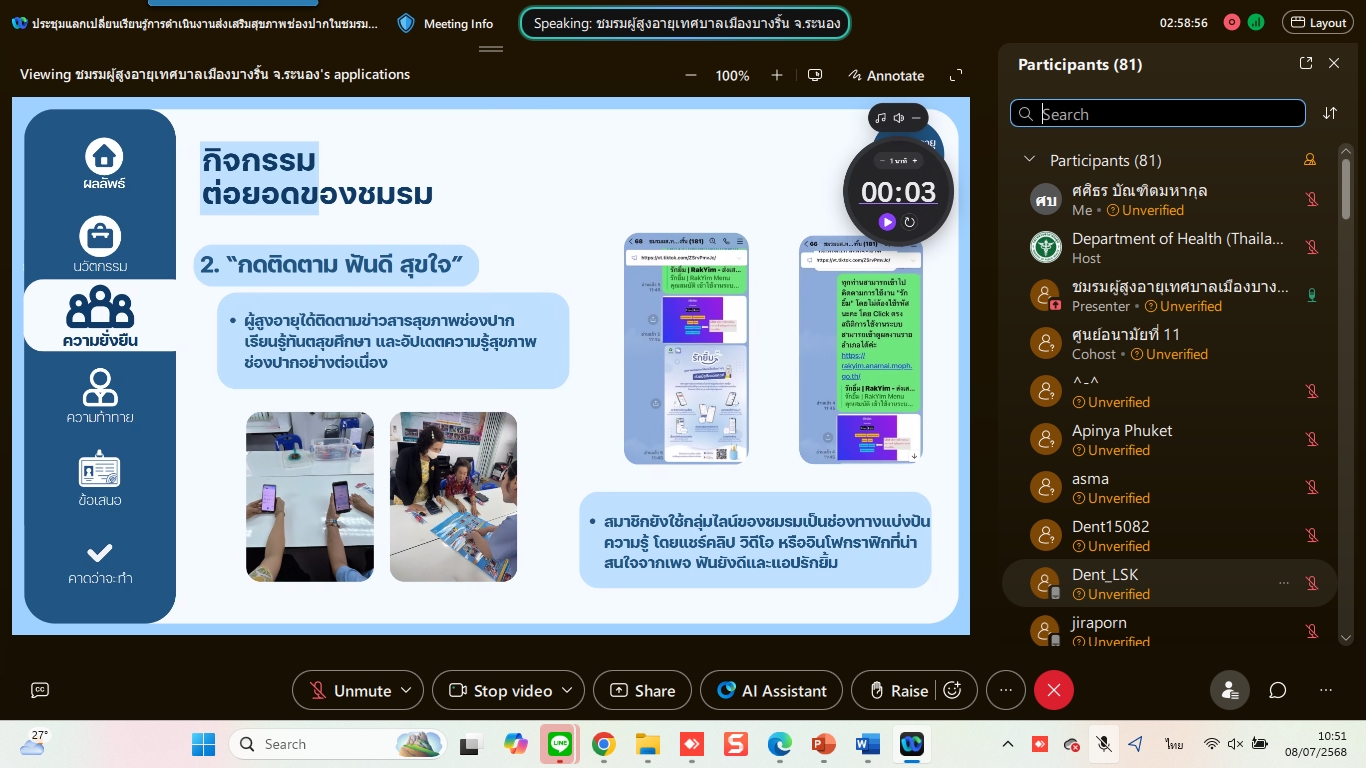
Task: Open the Unmute audio options arrow
Action: pyautogui.click(x=406, y=690)
